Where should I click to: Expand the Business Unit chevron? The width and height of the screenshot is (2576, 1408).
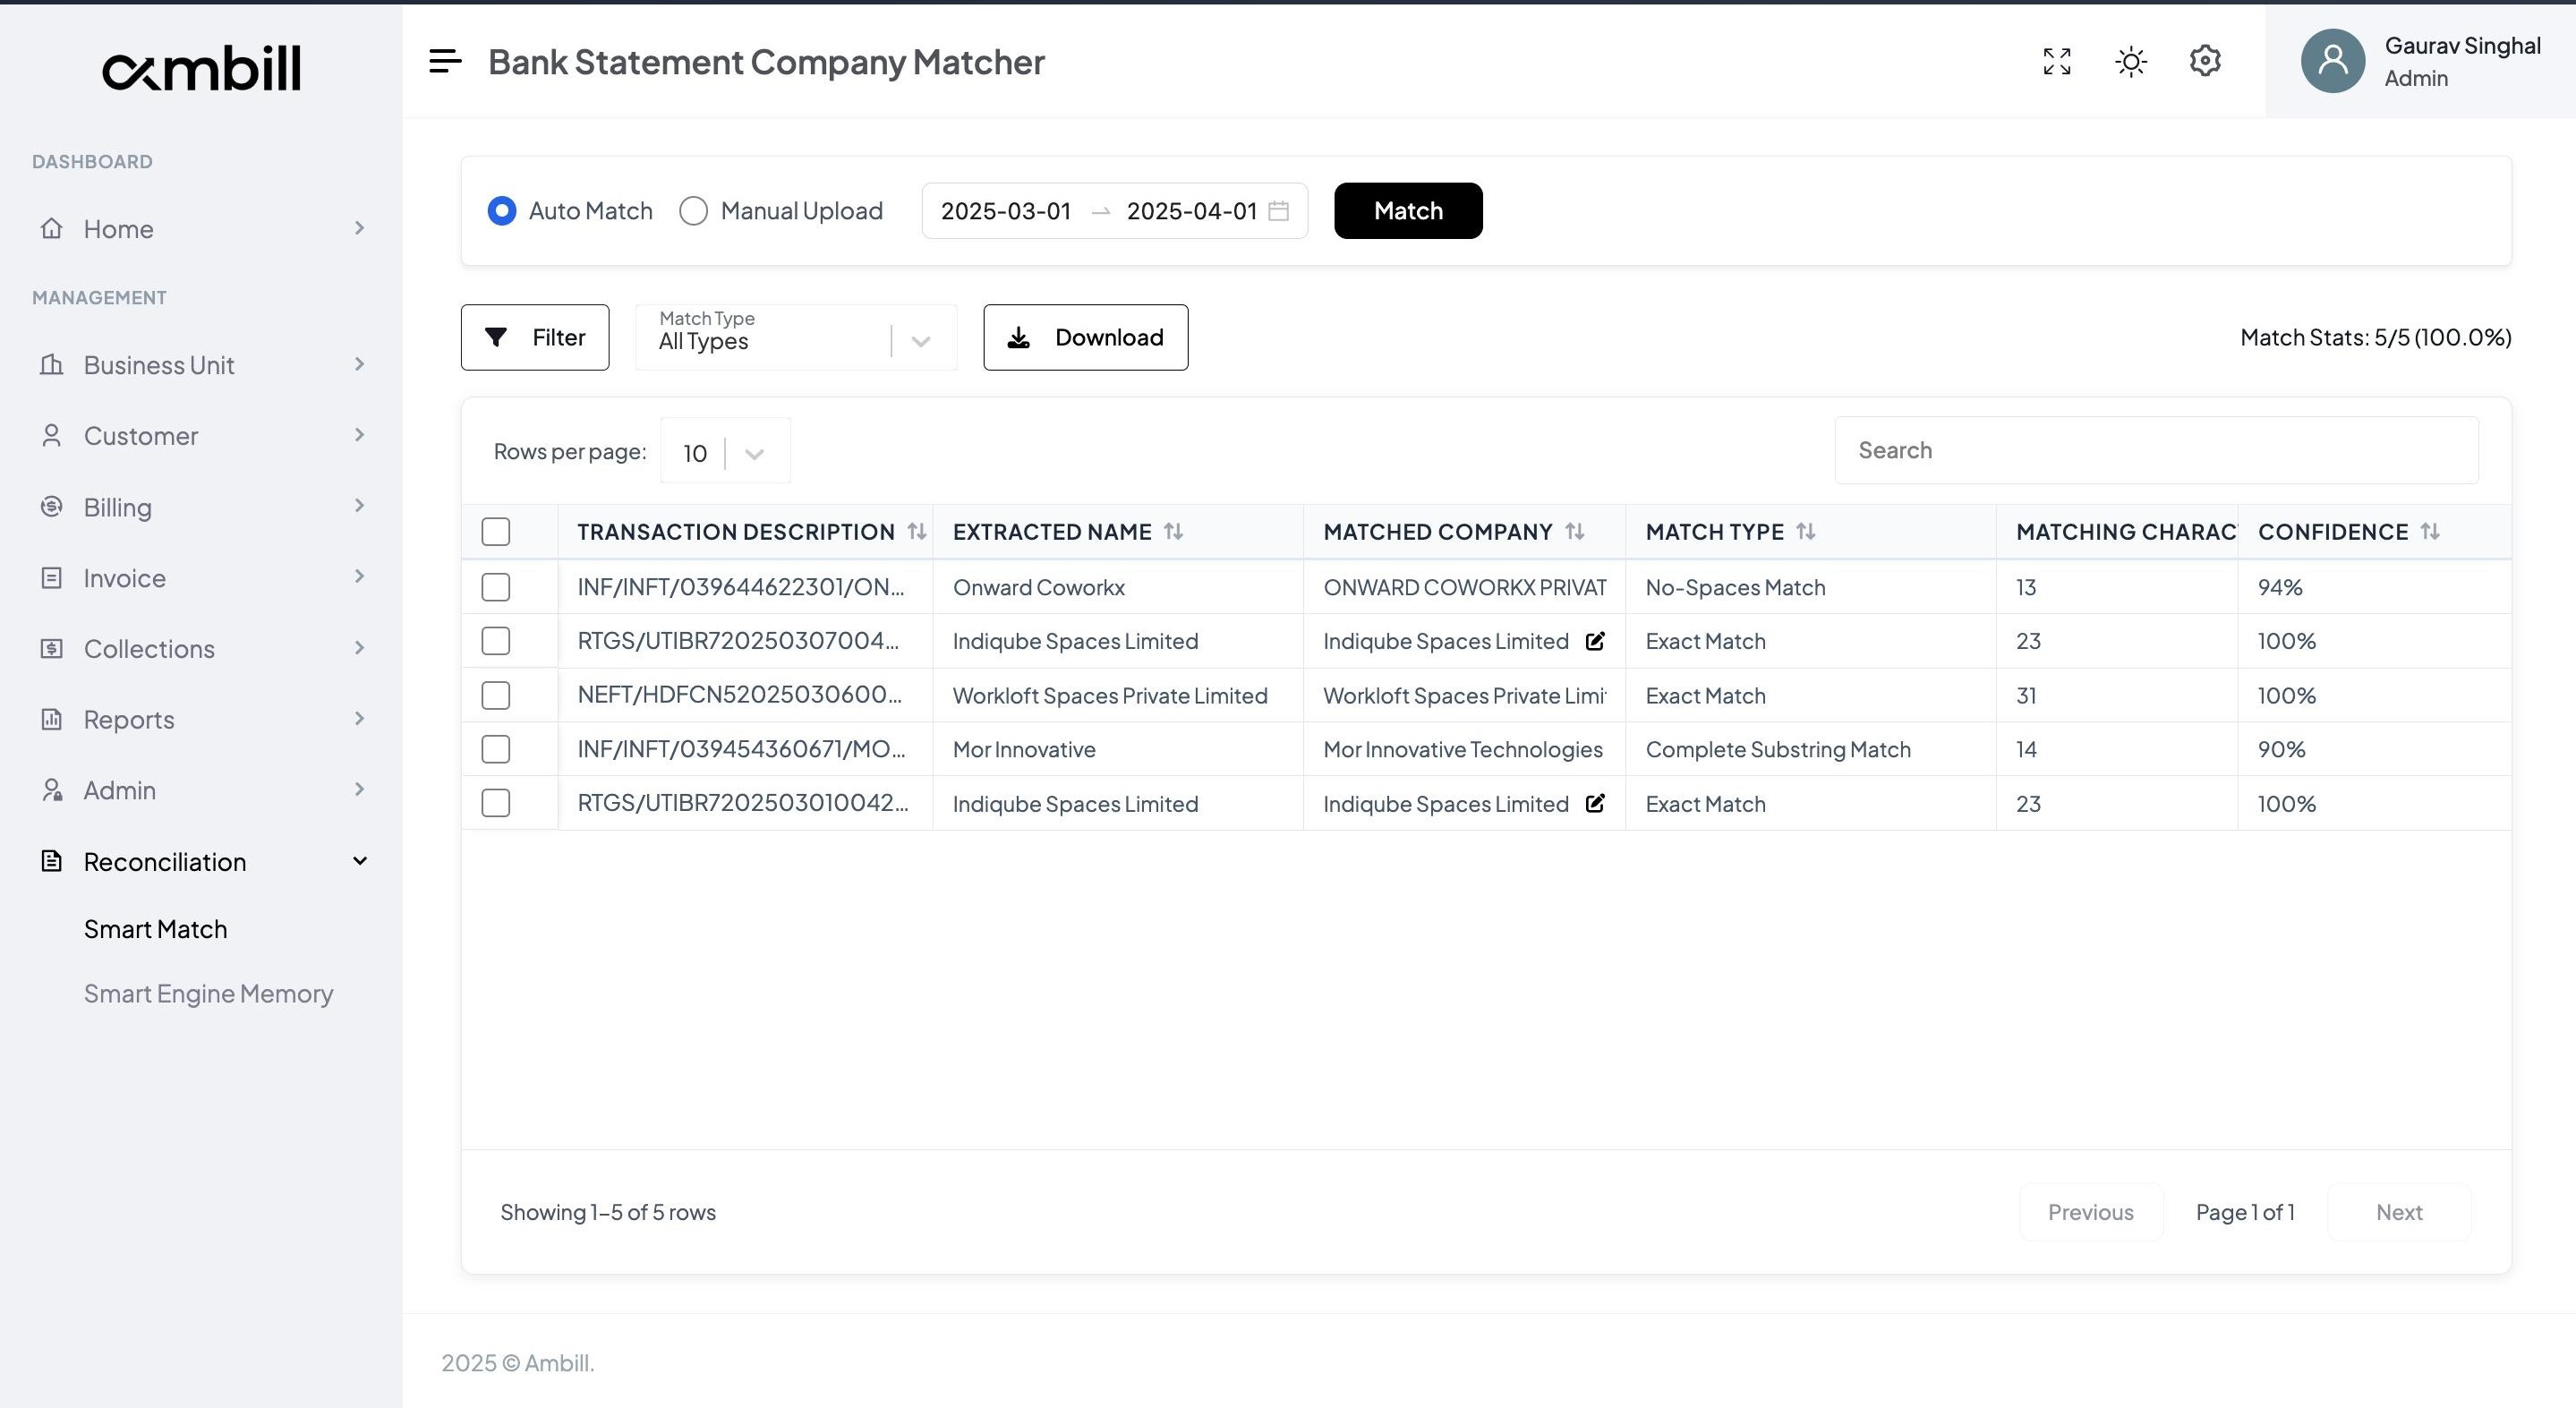(359, 364)
